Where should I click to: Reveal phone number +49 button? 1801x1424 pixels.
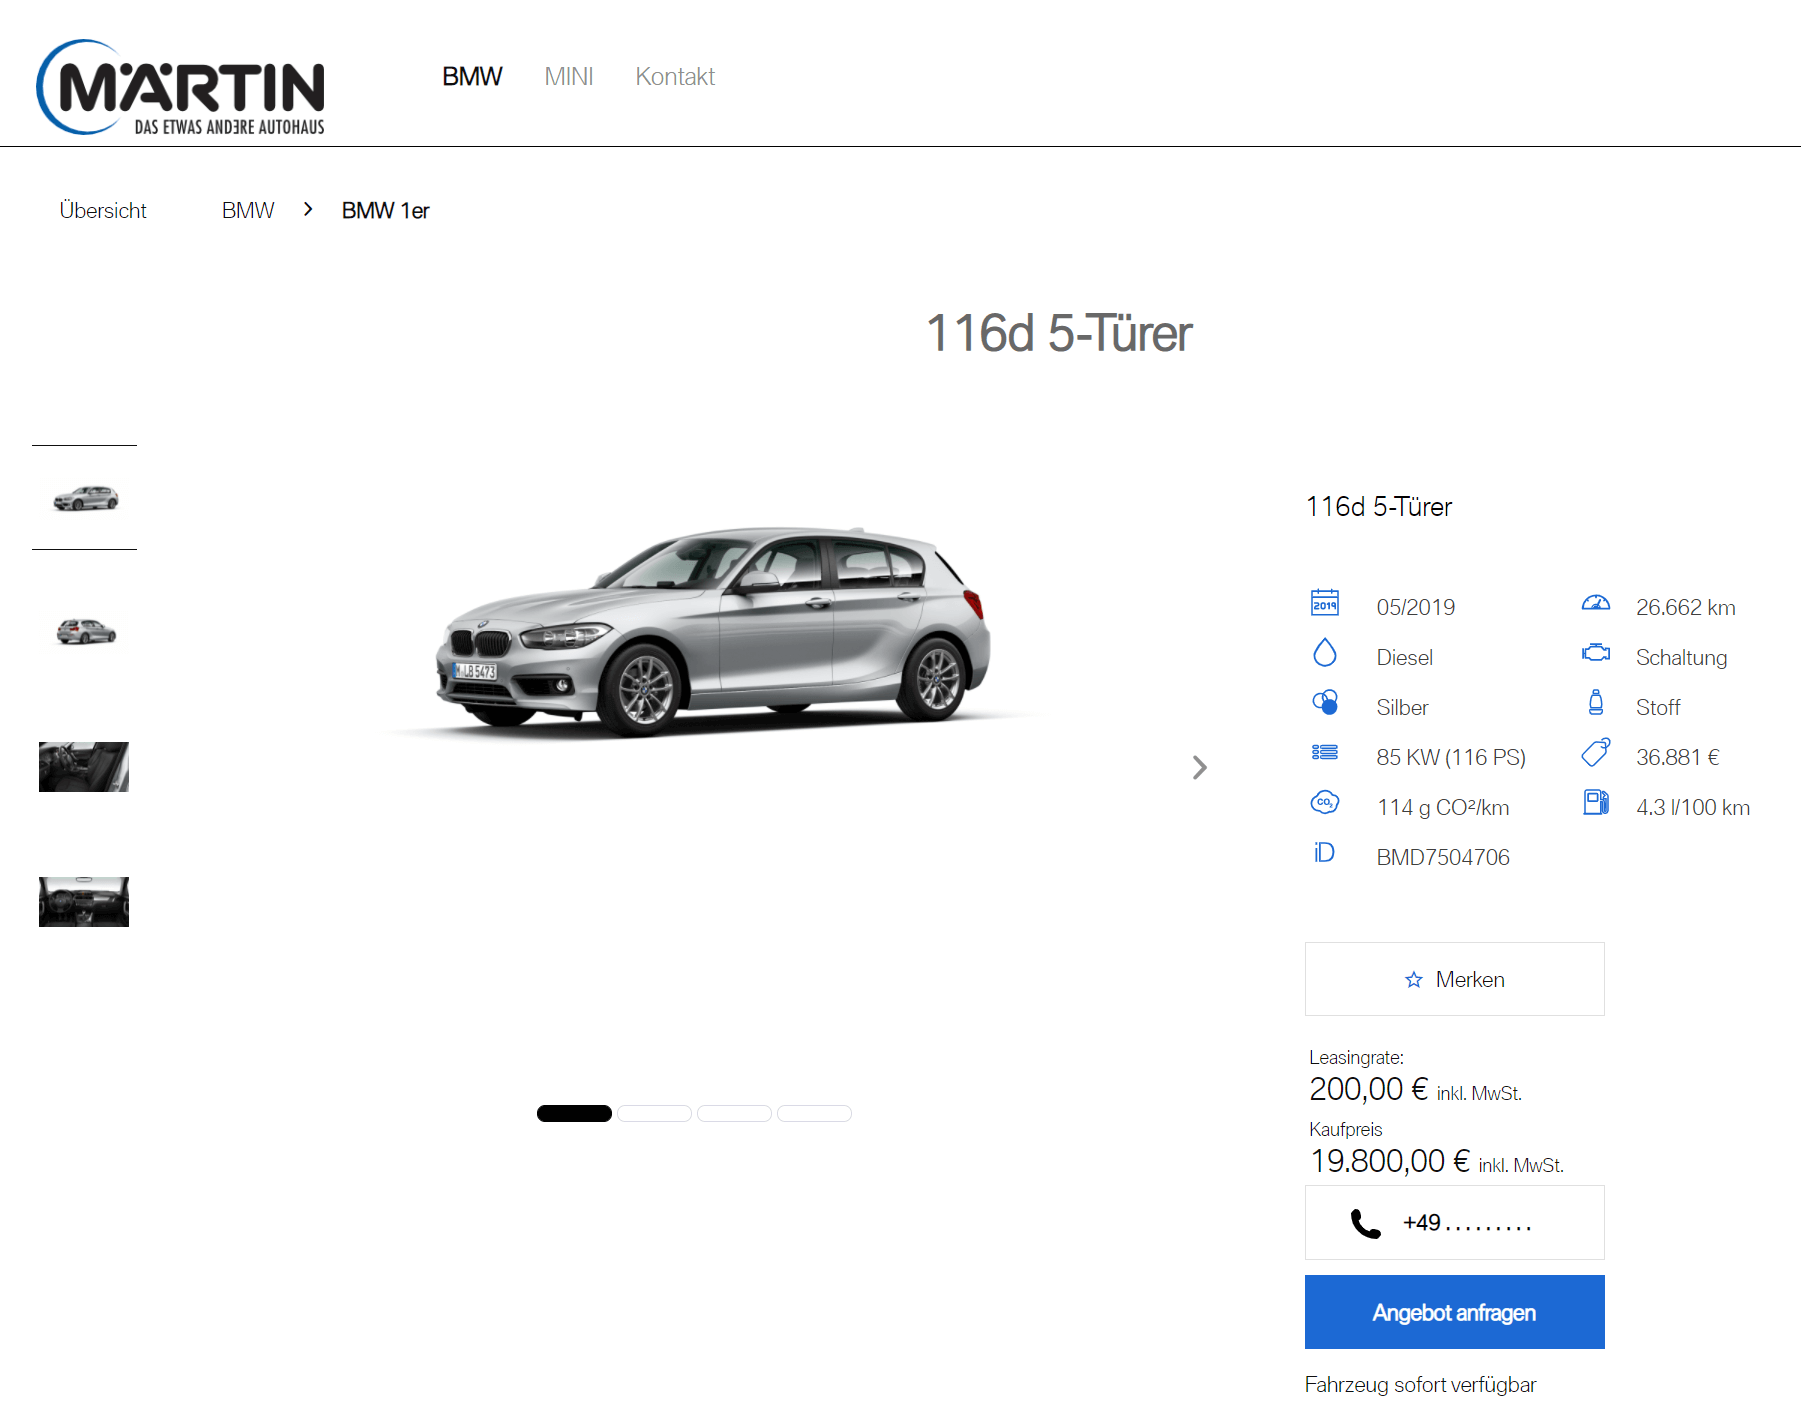[x=1455, y=1222]
